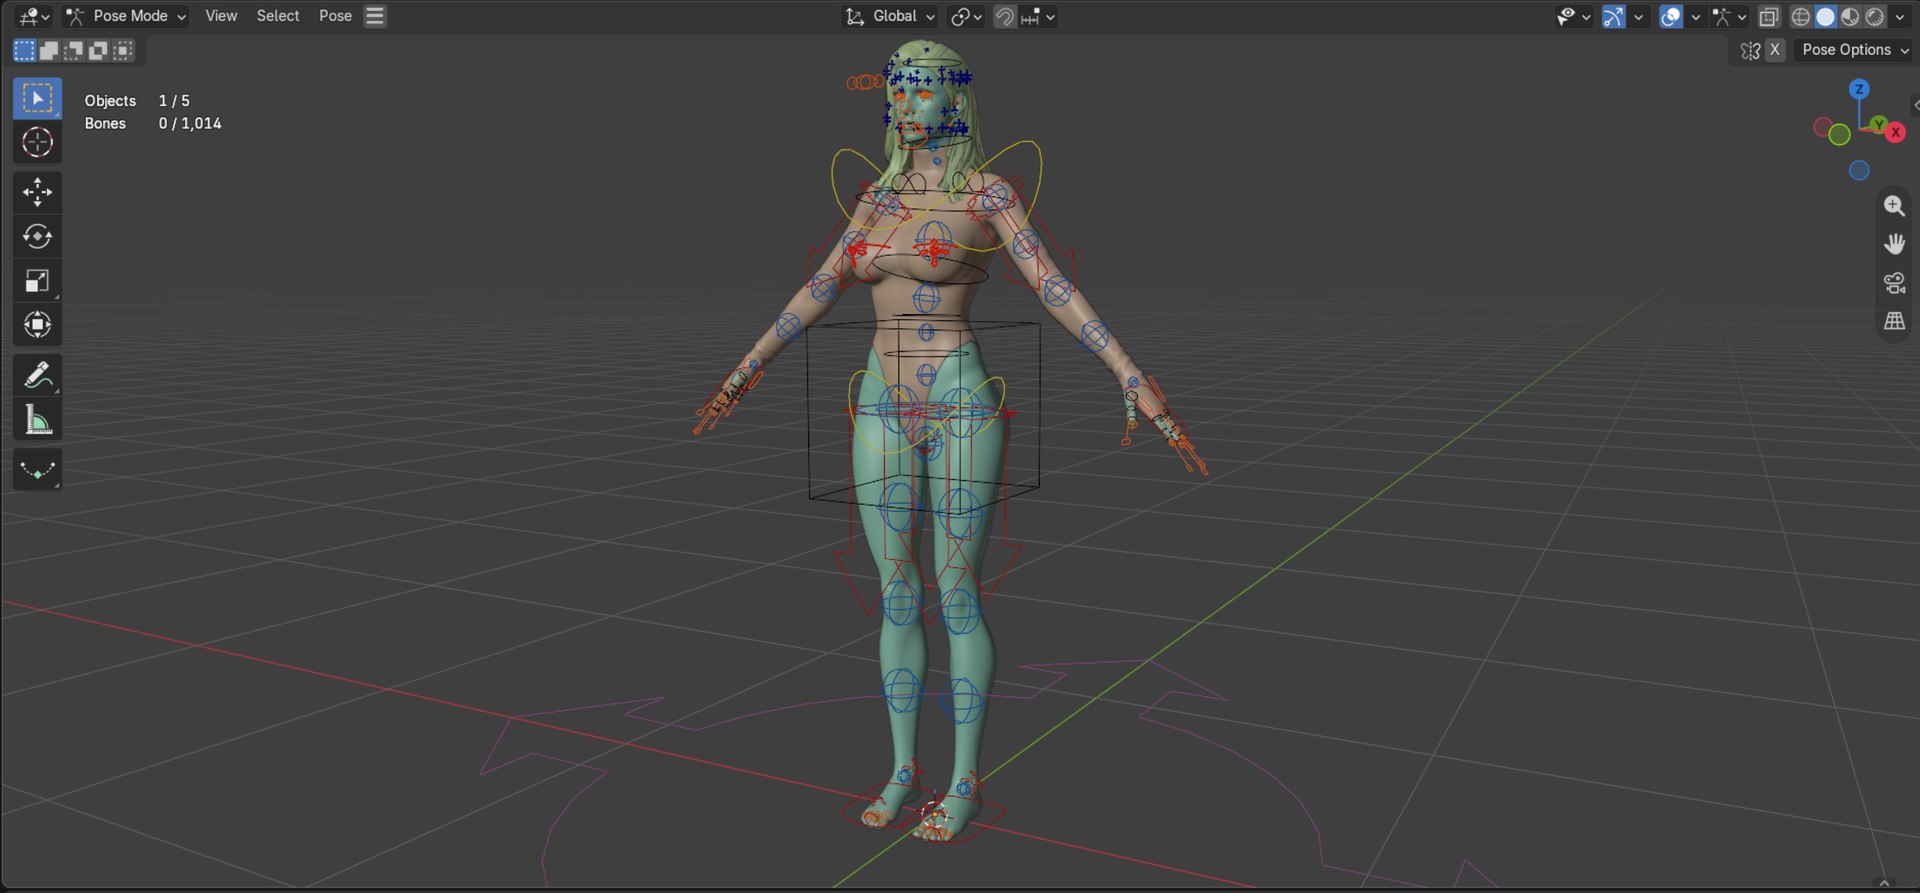
Task: Toggle X-axis mirror
Action: tap(1775, 50)
